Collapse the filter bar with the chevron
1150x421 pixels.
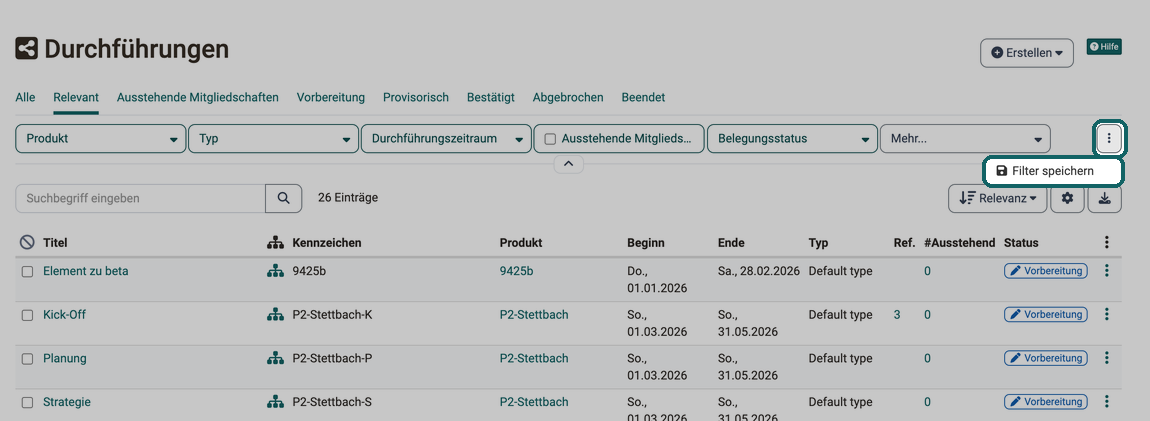click(x=568, y=164)
